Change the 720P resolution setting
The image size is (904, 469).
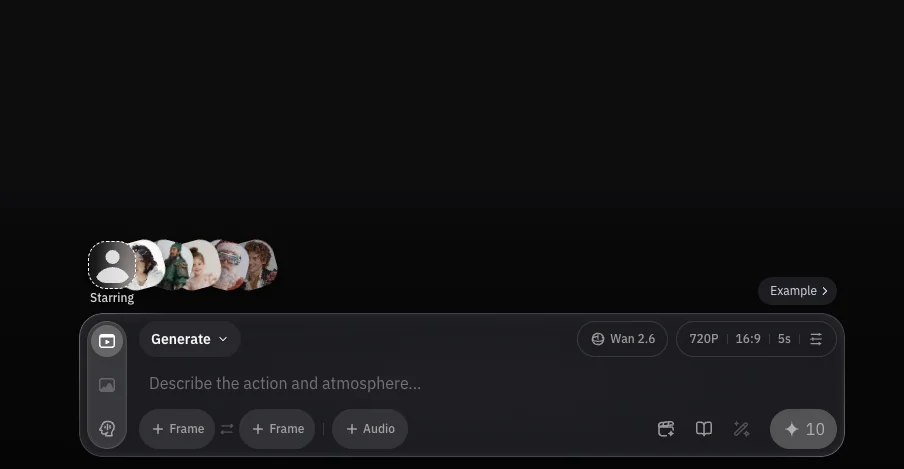(x=704, y=339)
